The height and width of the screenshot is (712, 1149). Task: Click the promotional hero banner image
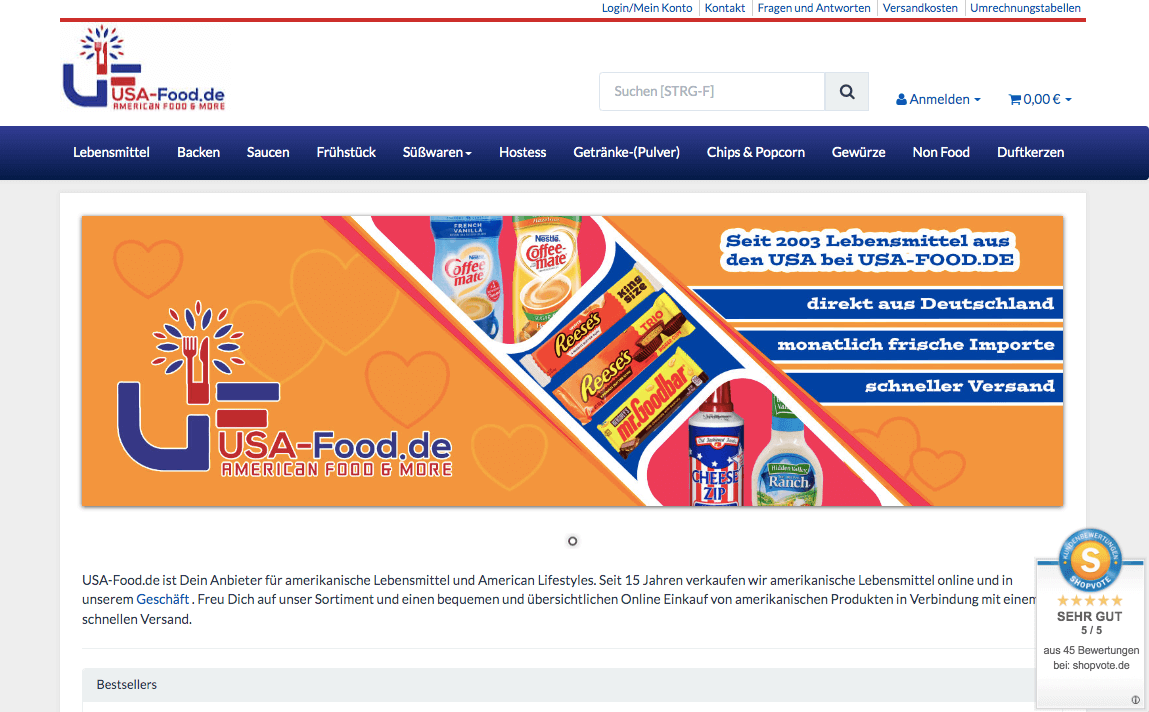tap(572, 360)
